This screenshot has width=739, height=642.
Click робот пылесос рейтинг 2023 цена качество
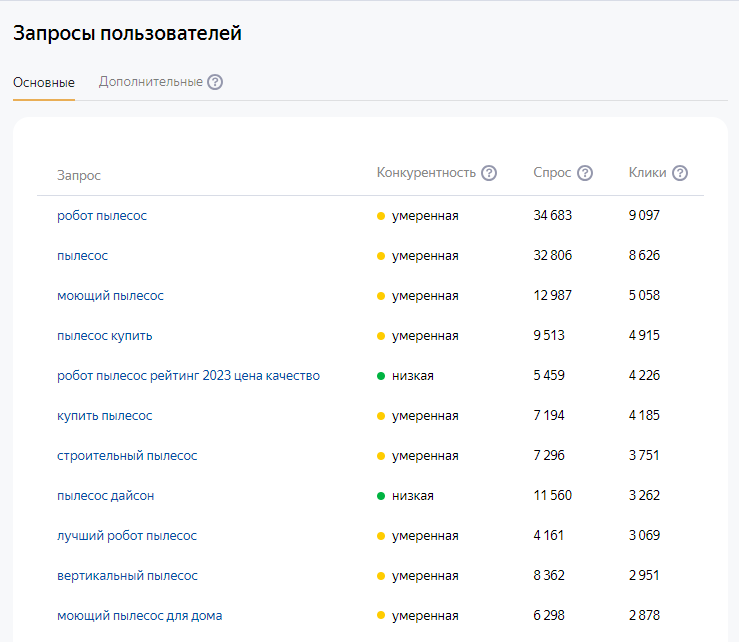188,376
